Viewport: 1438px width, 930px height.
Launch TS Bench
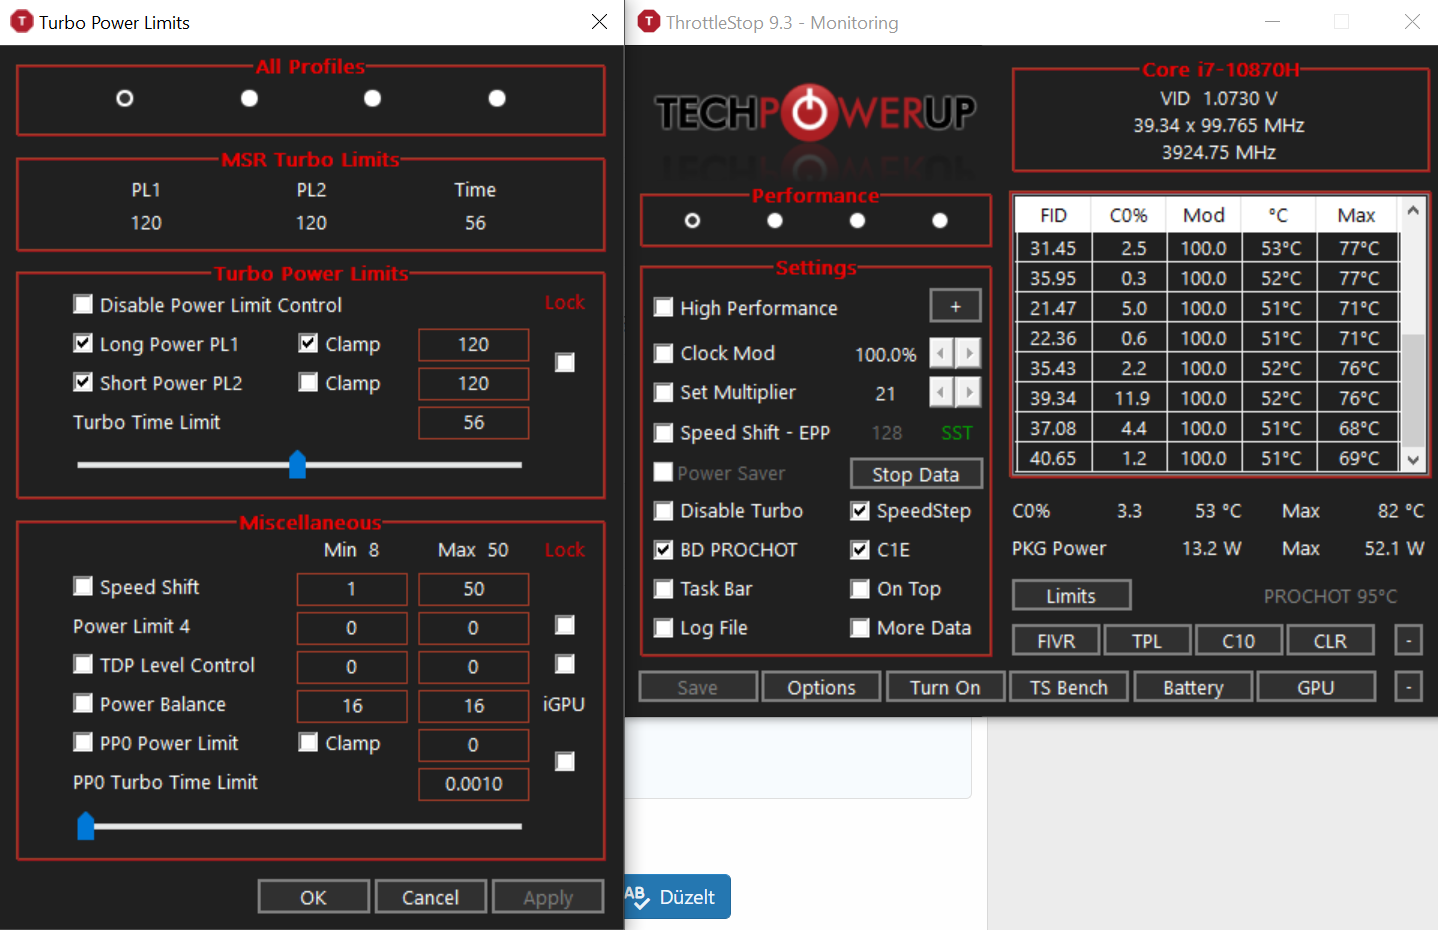[1069, 687]
